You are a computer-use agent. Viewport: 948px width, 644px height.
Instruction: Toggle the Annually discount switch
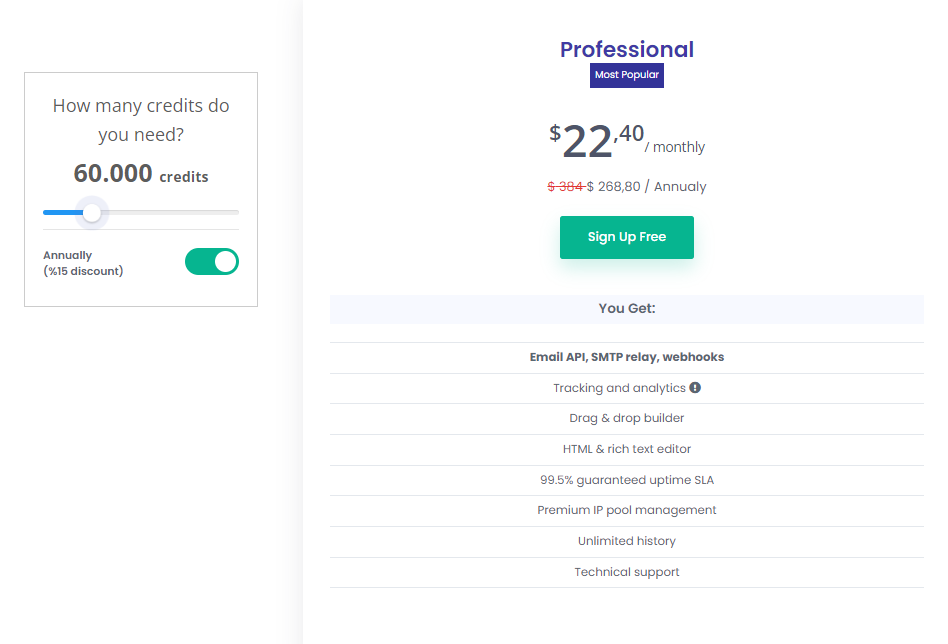[x=212, y=262]
